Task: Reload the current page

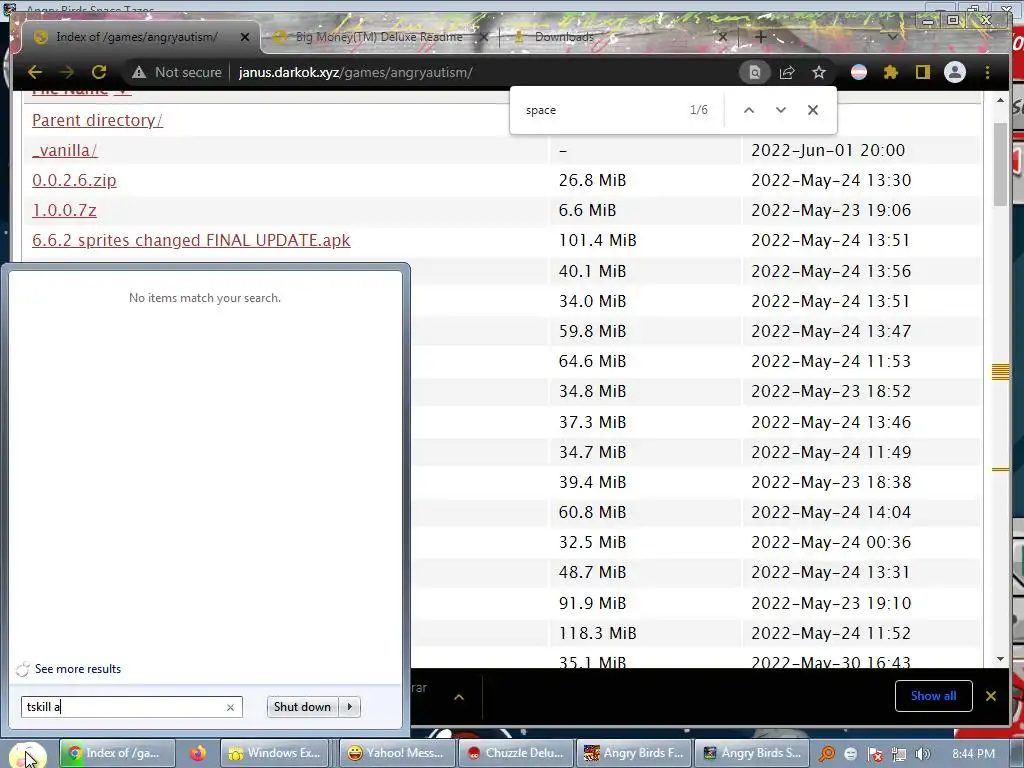Action: coord(99,72)
